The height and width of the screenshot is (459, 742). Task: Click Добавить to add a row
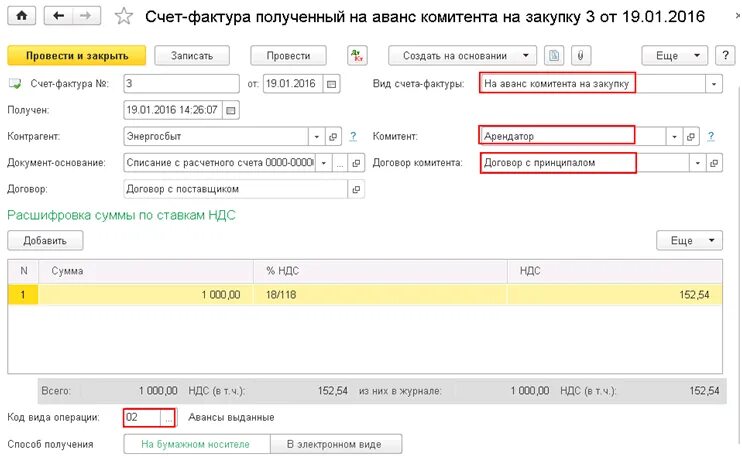pyautogui.click(x=45, y=240)
